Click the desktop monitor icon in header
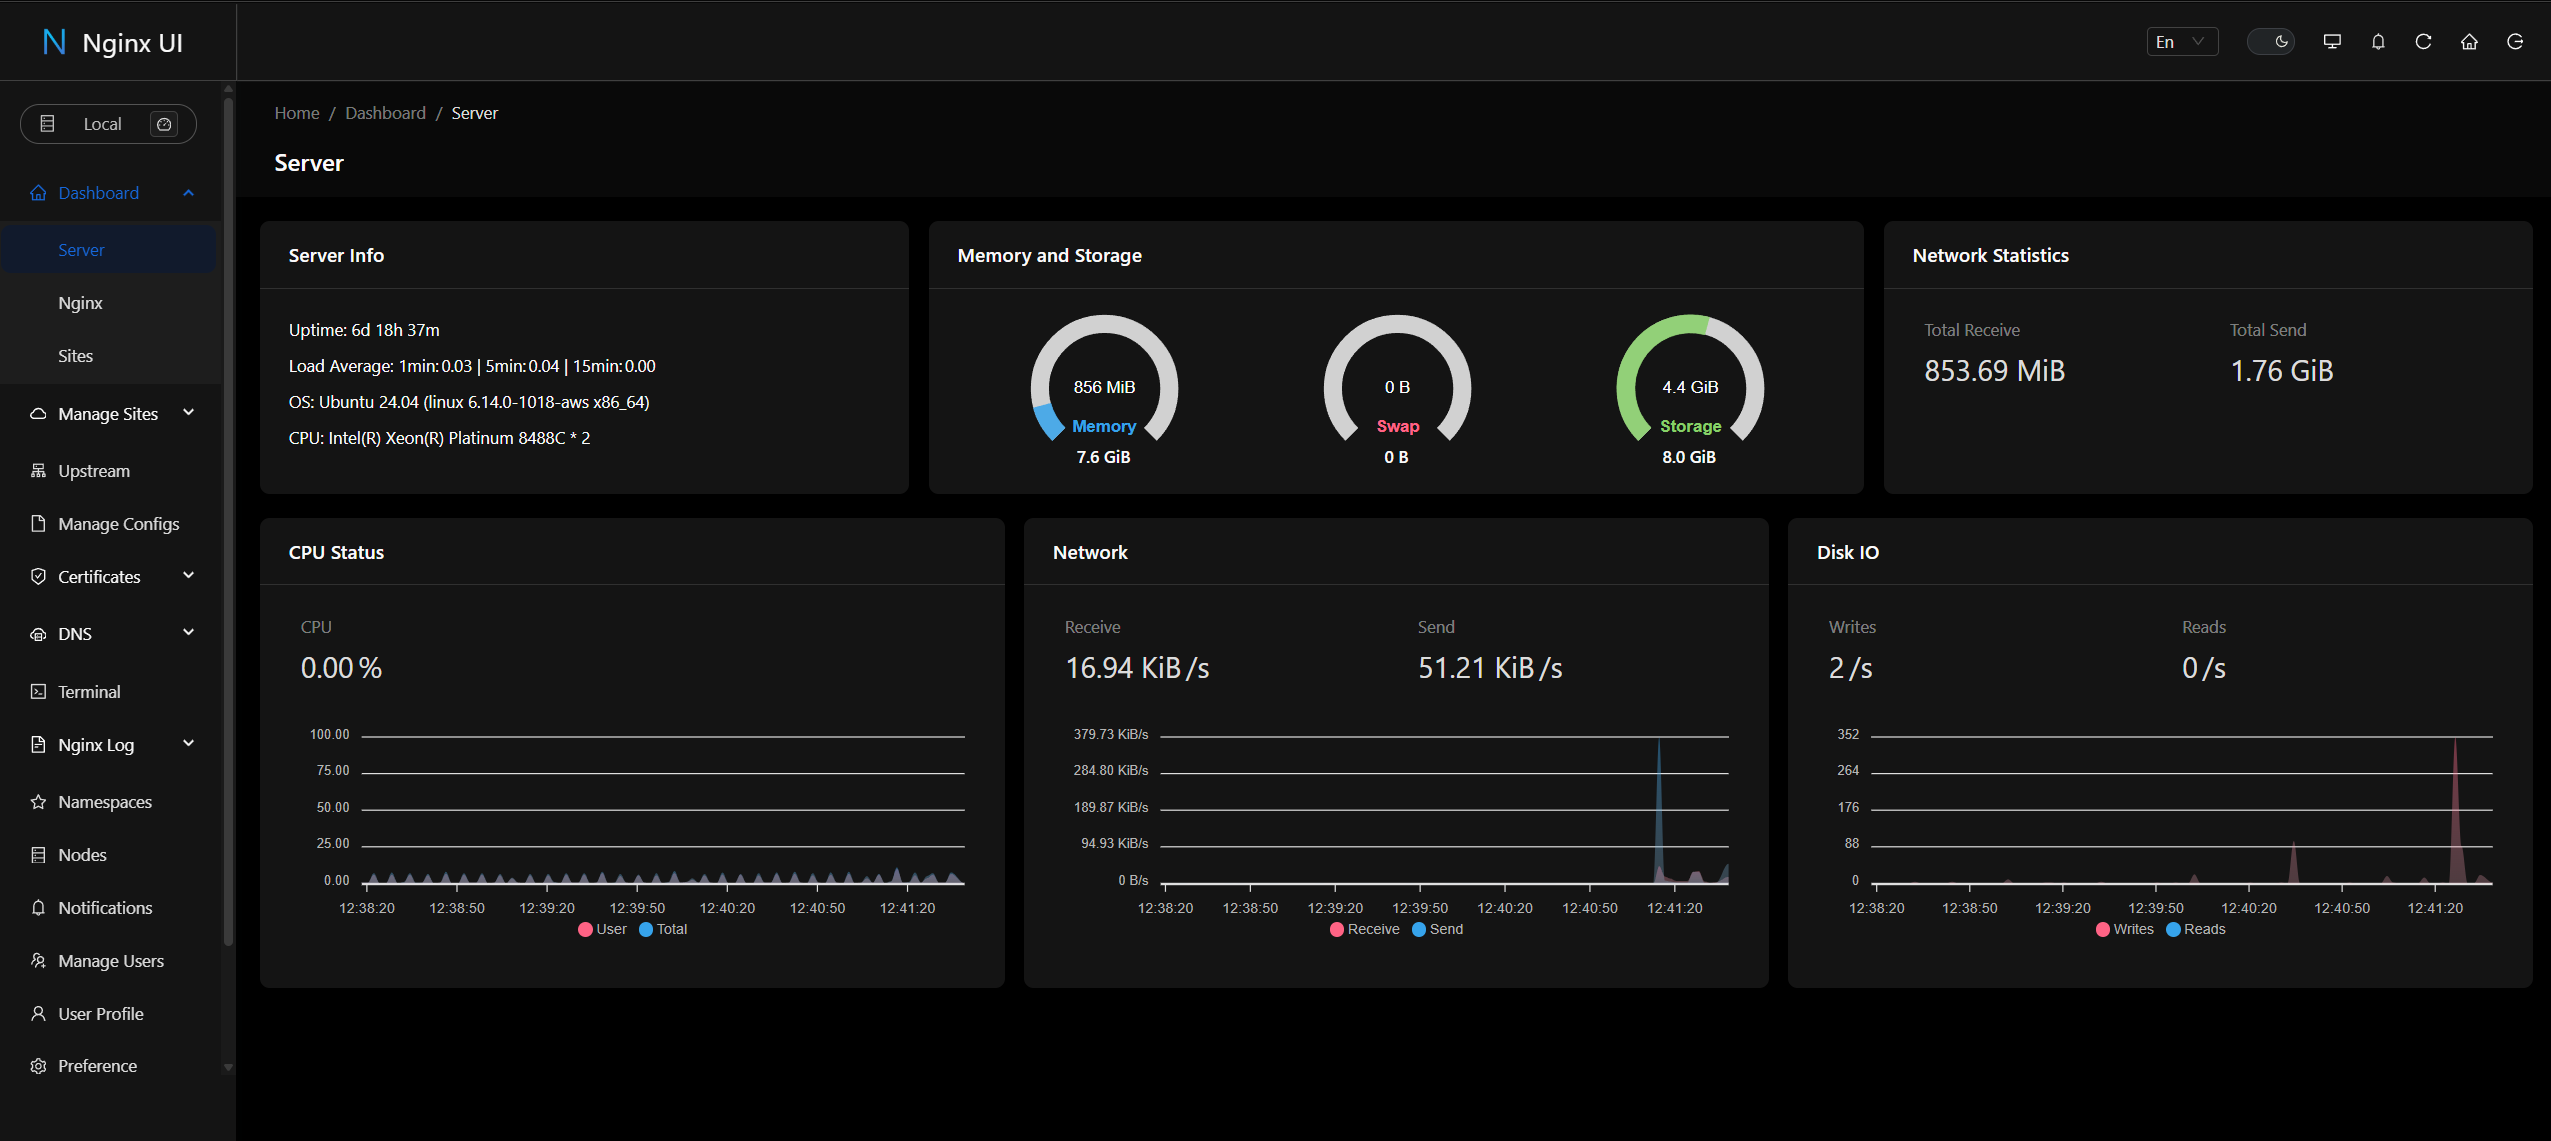2551x1141 pixels. coord(2332,41)
